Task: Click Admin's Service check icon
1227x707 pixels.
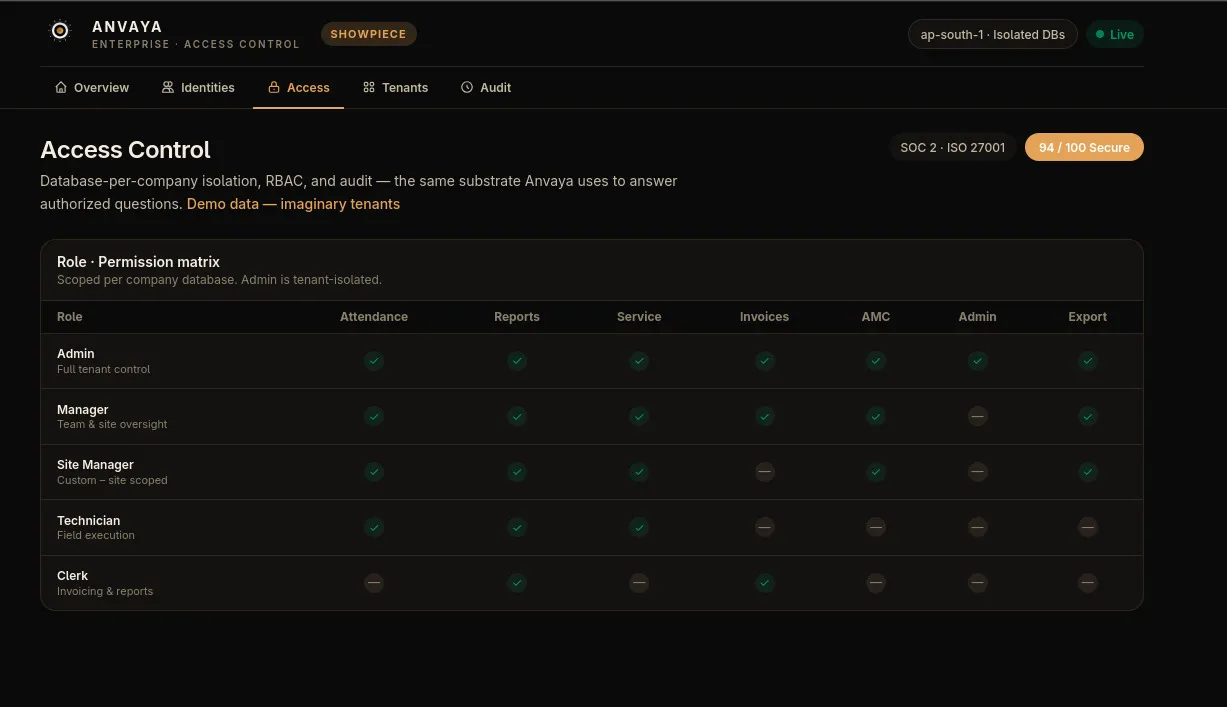Action: click(x=639, y=361)
